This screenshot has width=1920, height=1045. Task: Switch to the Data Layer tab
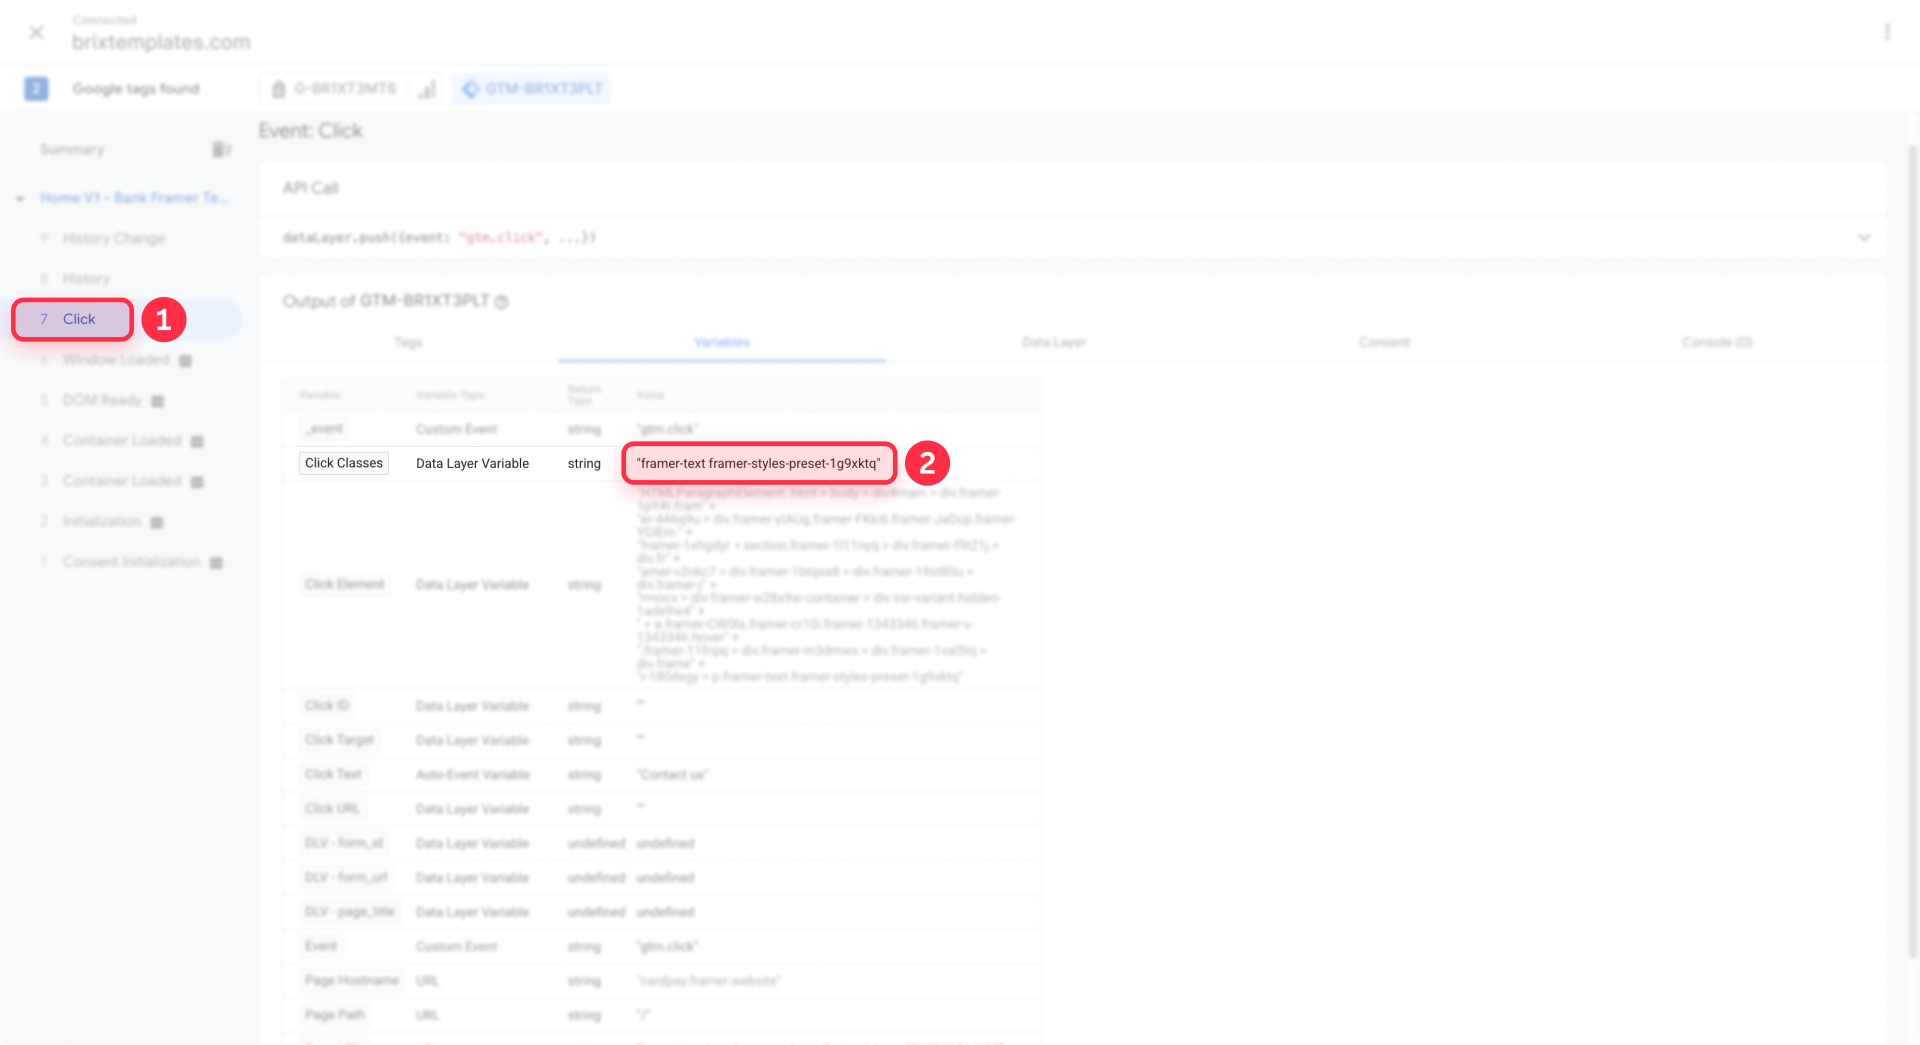click(1054, 342)
